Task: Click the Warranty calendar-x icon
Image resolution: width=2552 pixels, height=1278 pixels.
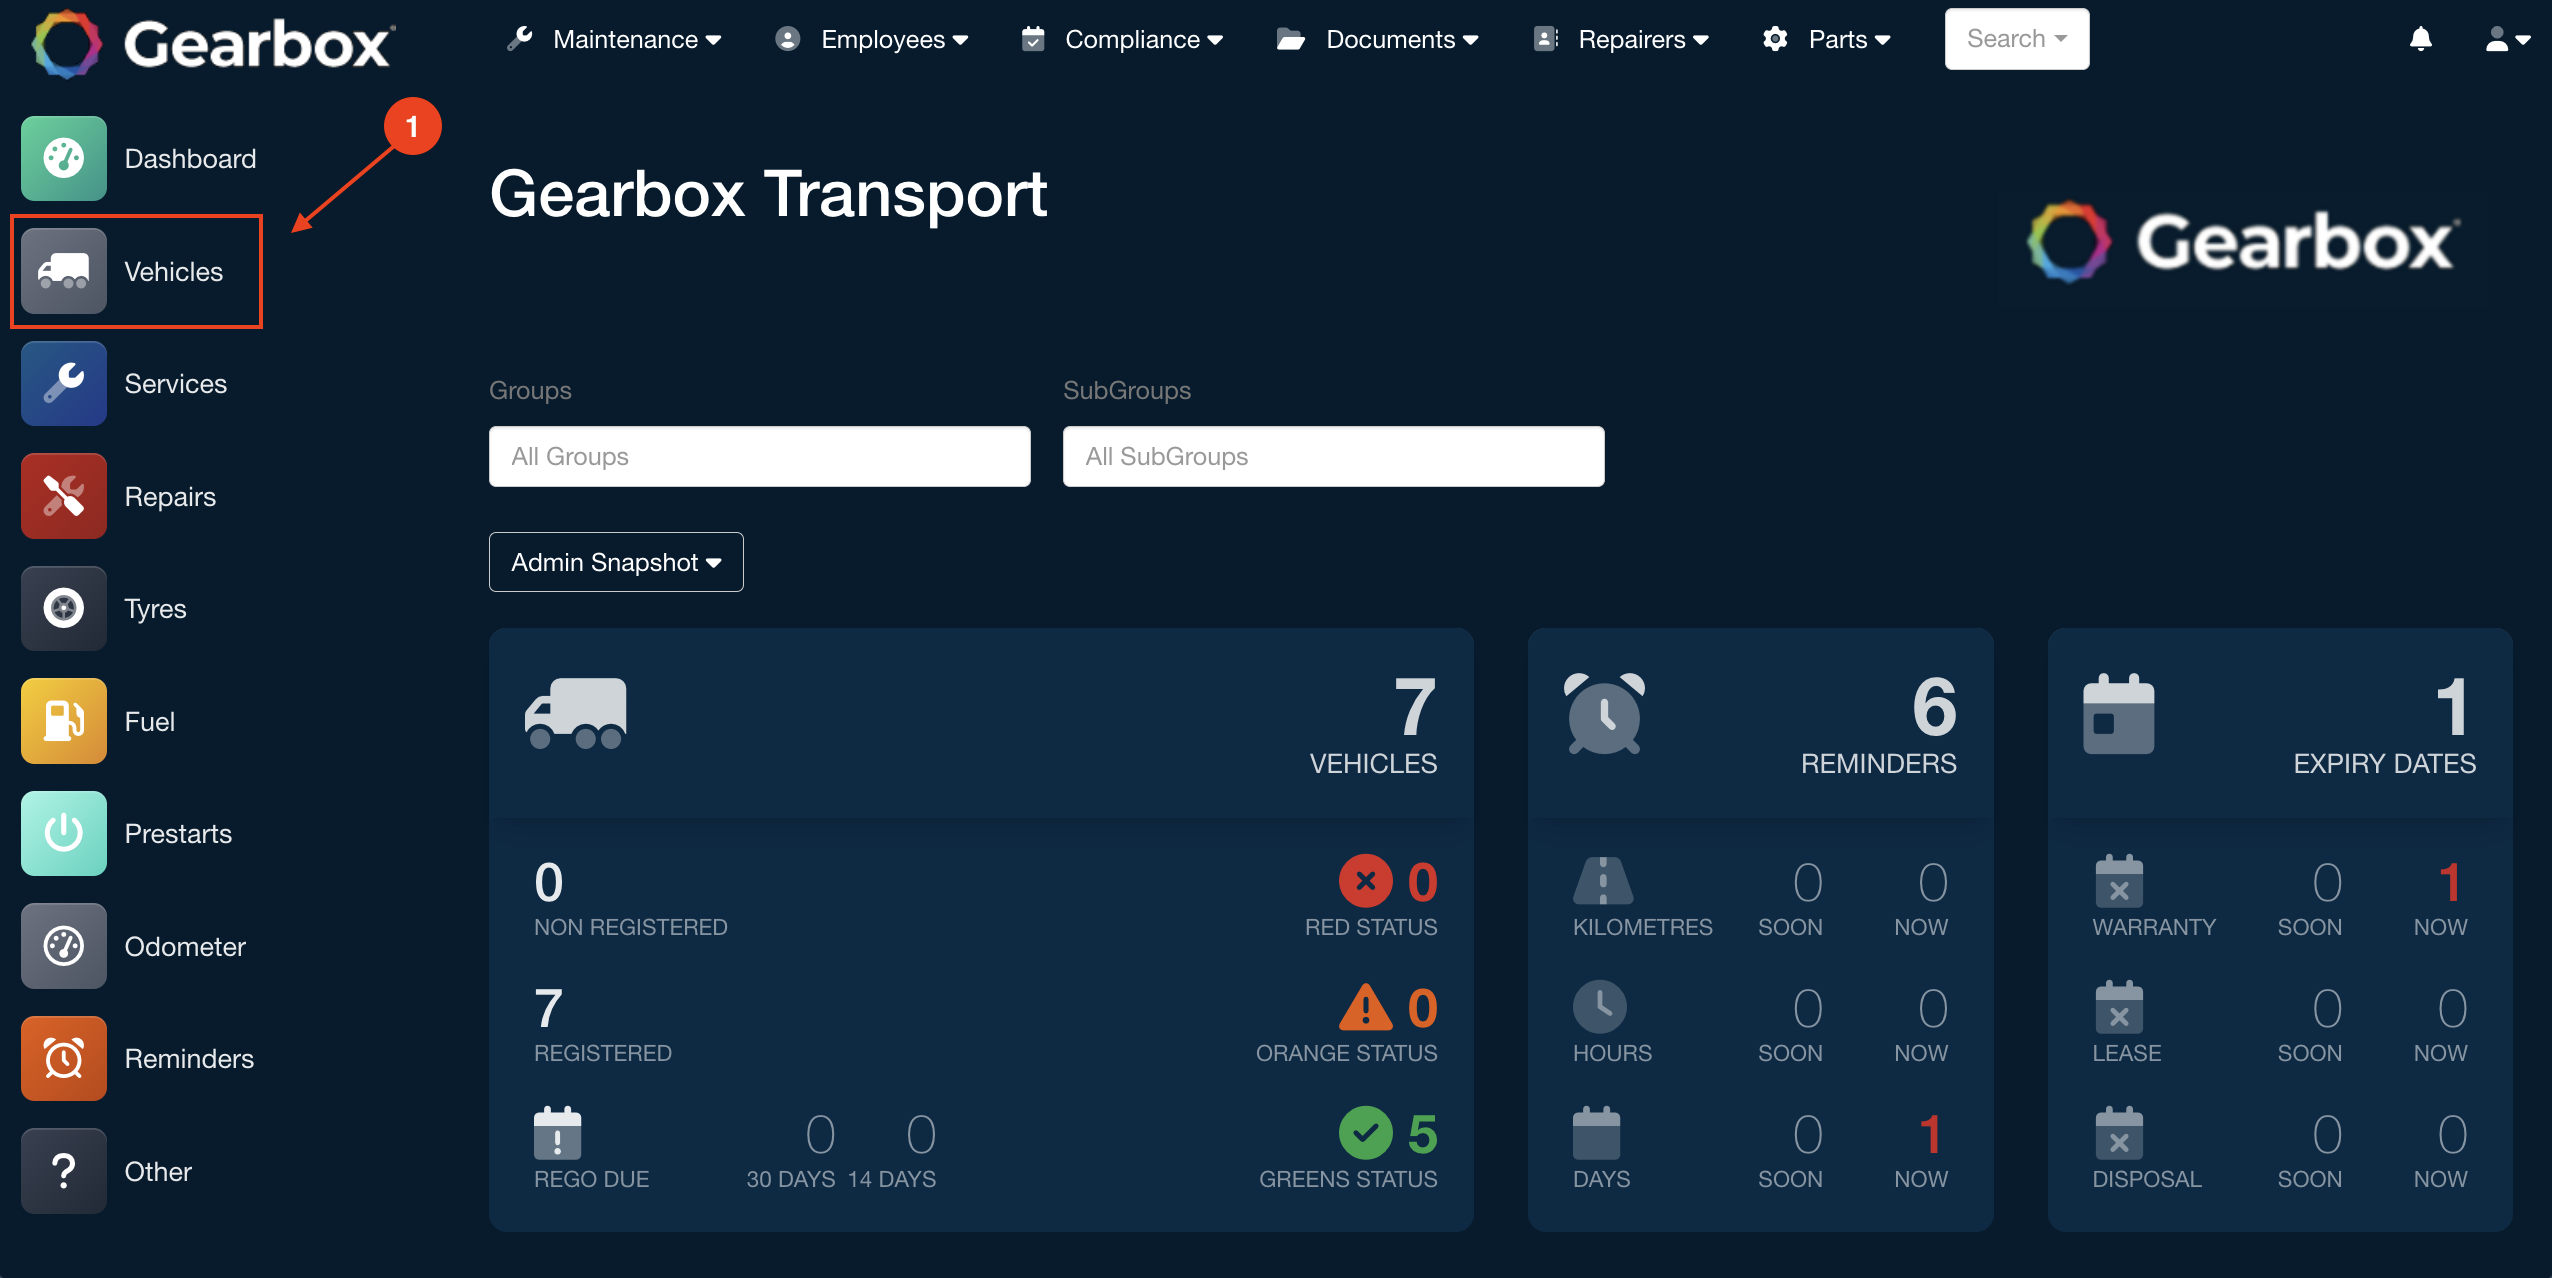Action: tap(2119, 881)
